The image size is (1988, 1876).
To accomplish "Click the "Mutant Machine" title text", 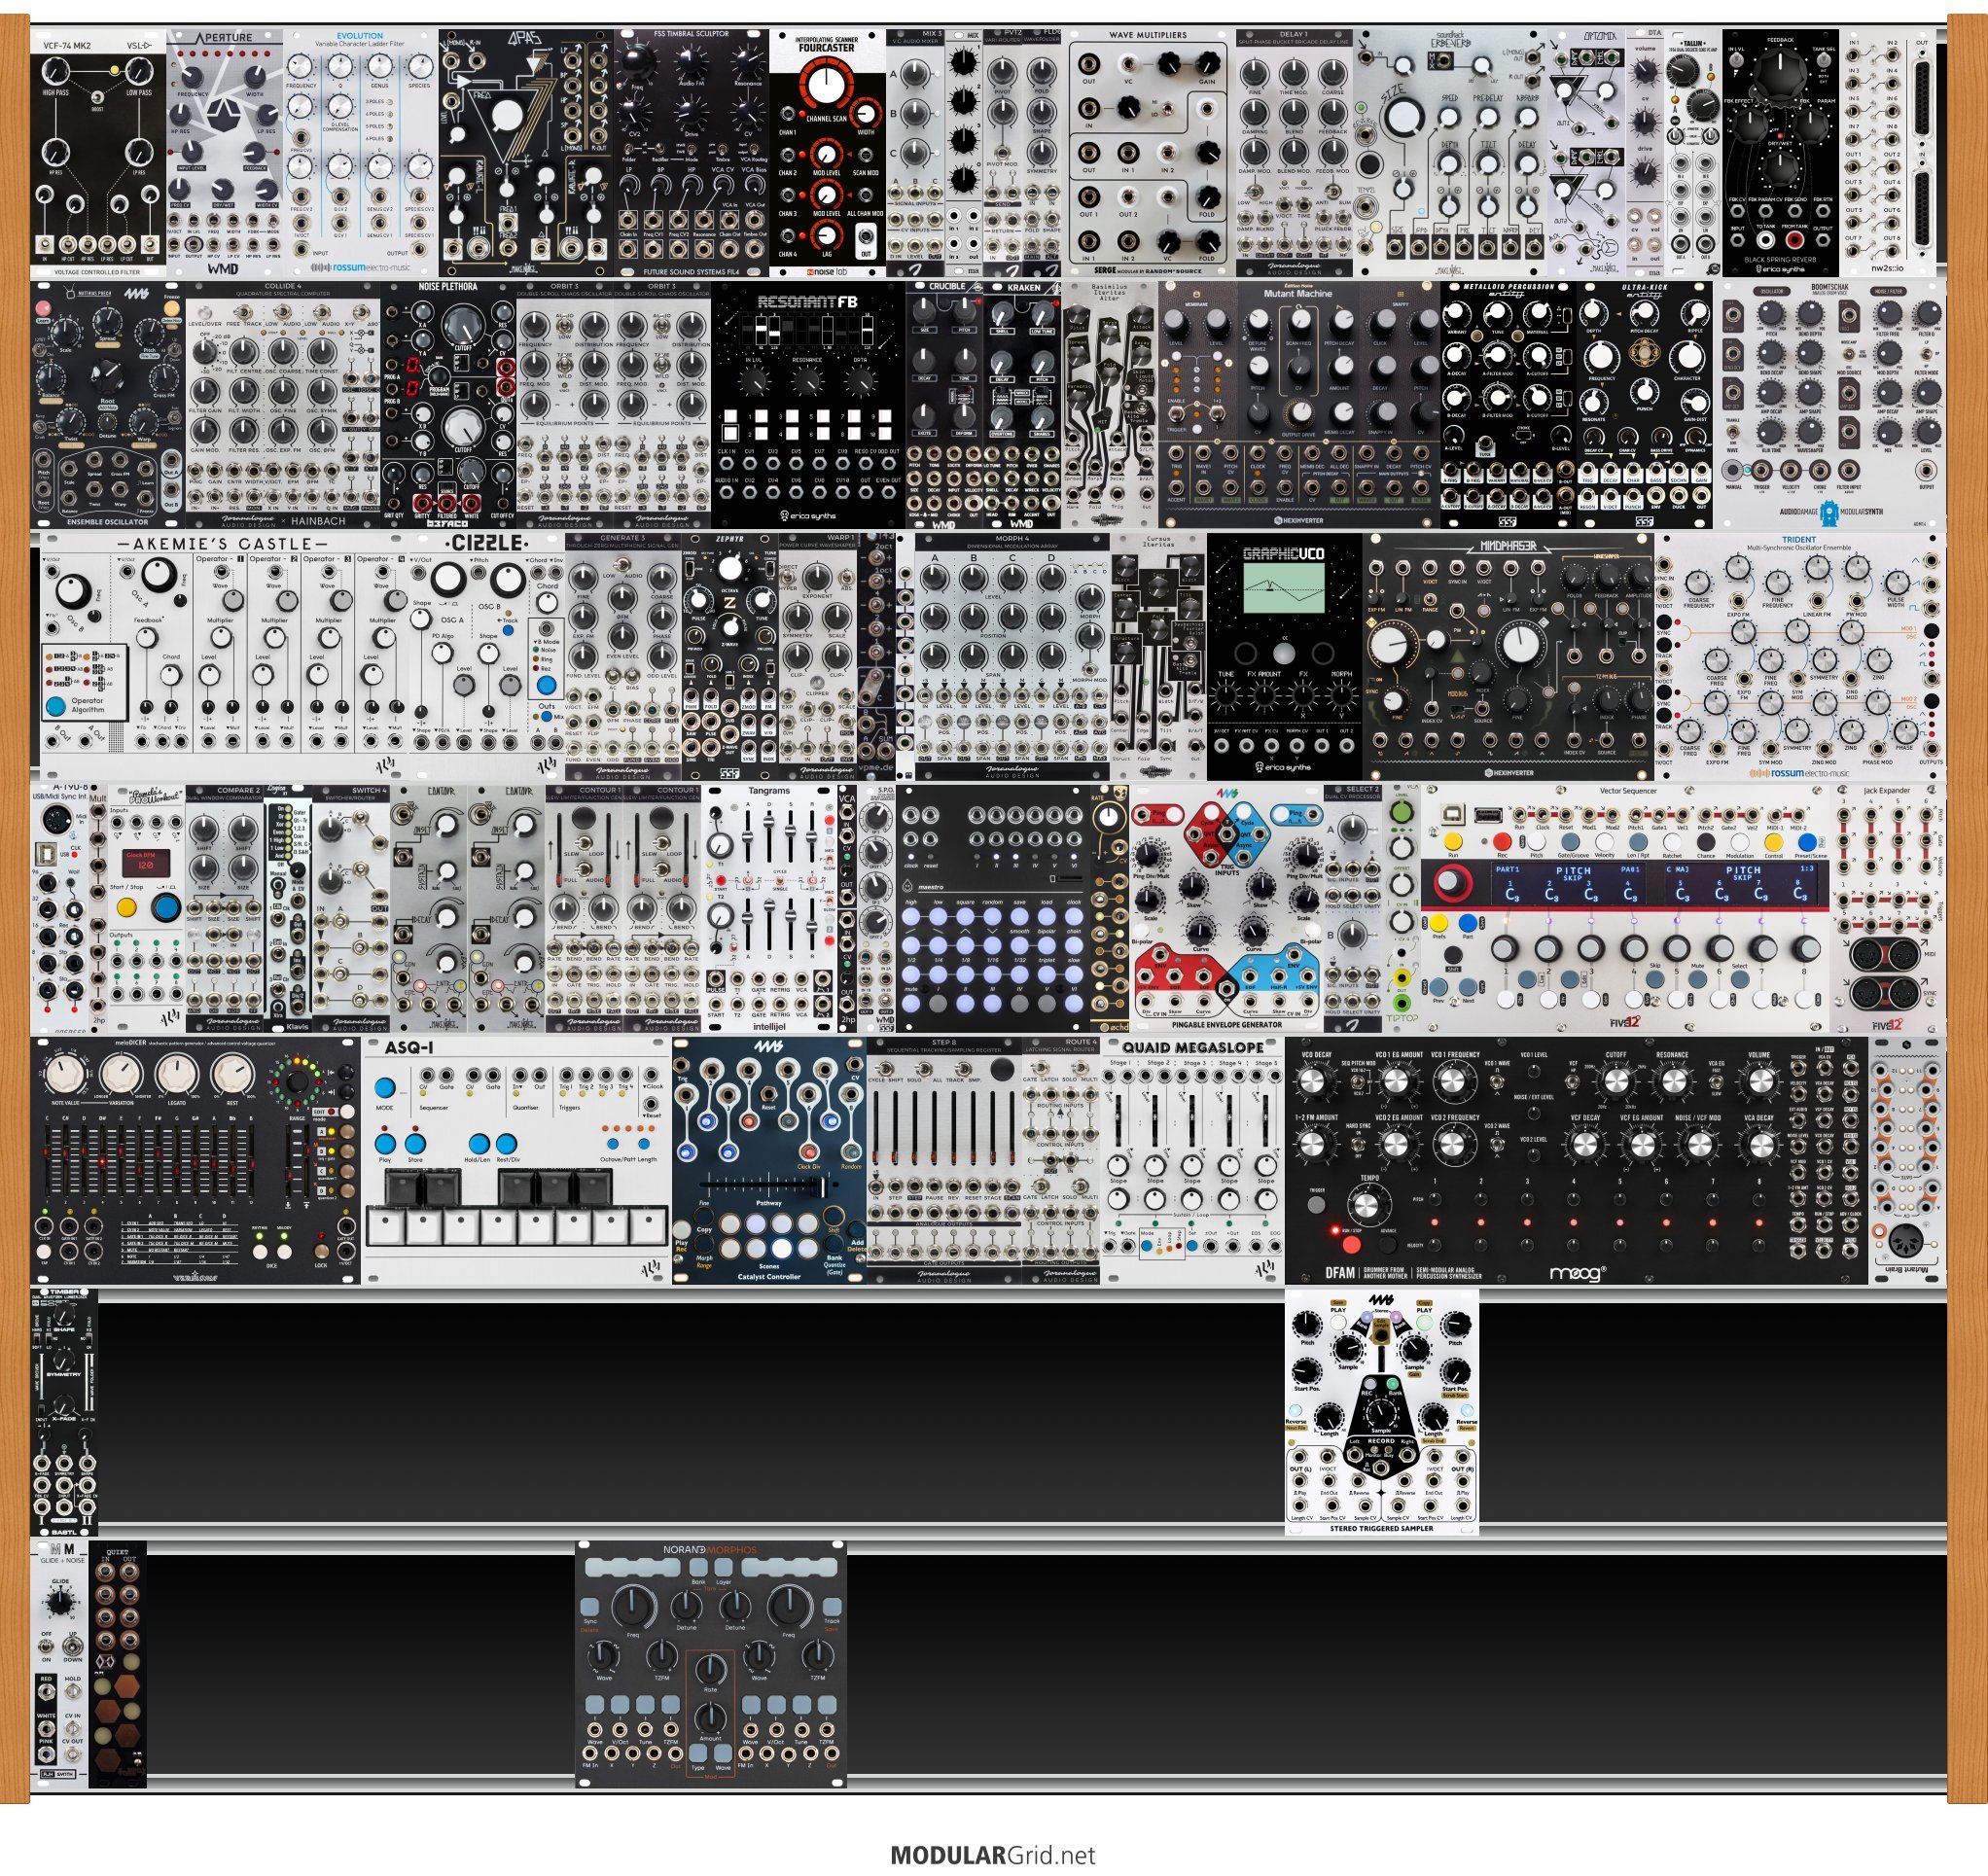I will click(1297, 294).
